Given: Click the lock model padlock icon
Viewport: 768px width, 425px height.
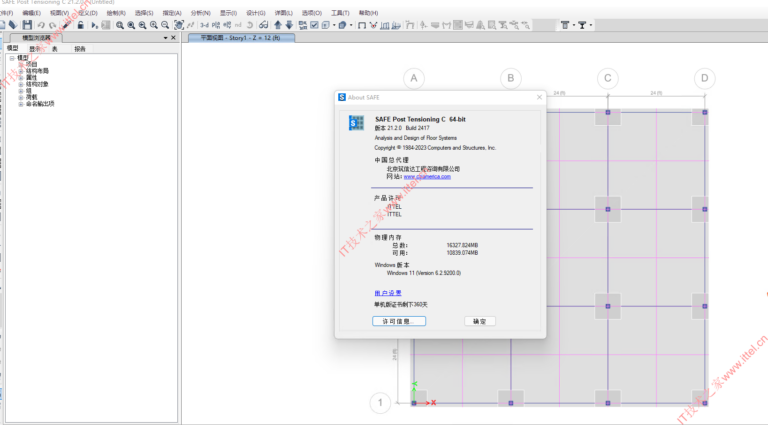Looking at the screenshot, I should pos(80,24).
